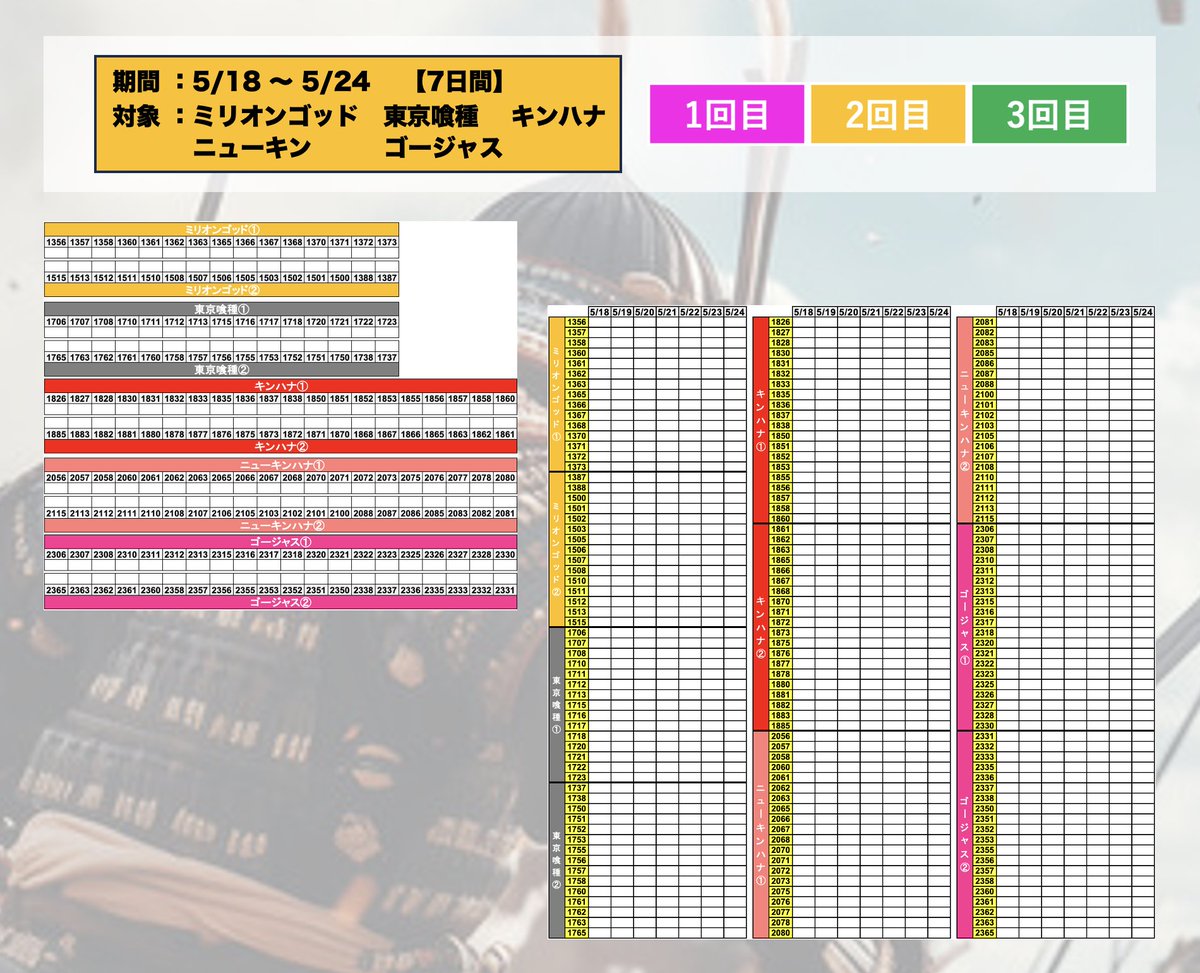1200x973 pixels.
Task: Click the 5/18 cell in row 1356
Action: click(599, 321)
